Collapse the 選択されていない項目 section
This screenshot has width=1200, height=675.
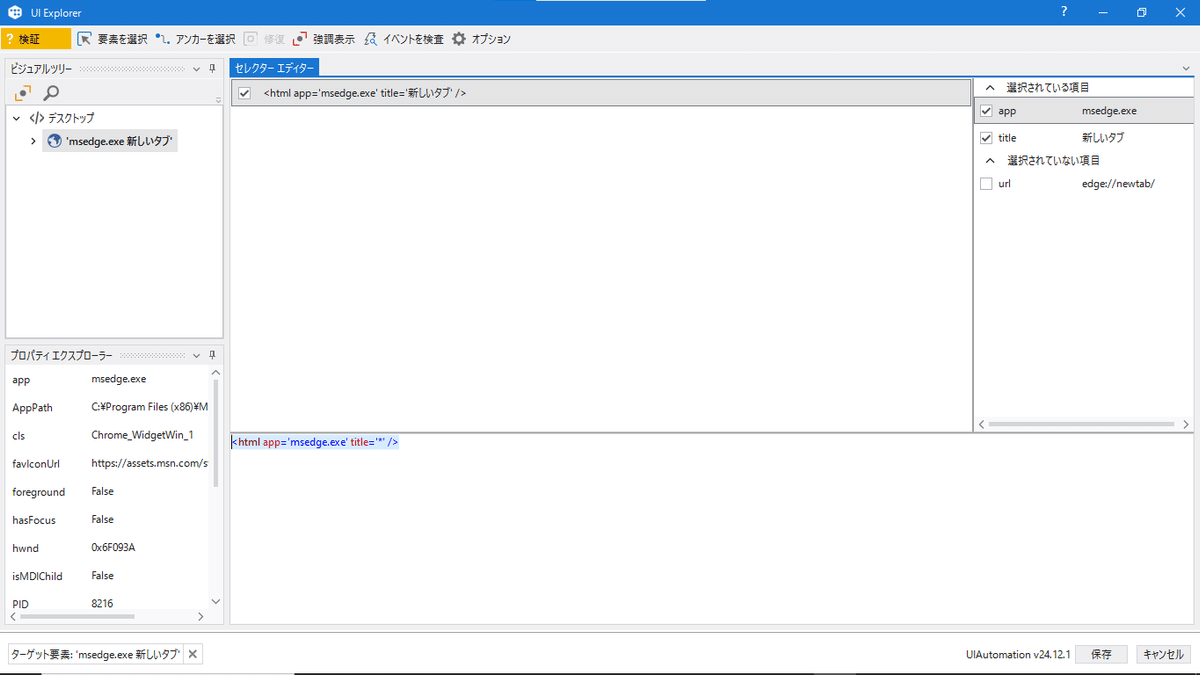point(990,161)
